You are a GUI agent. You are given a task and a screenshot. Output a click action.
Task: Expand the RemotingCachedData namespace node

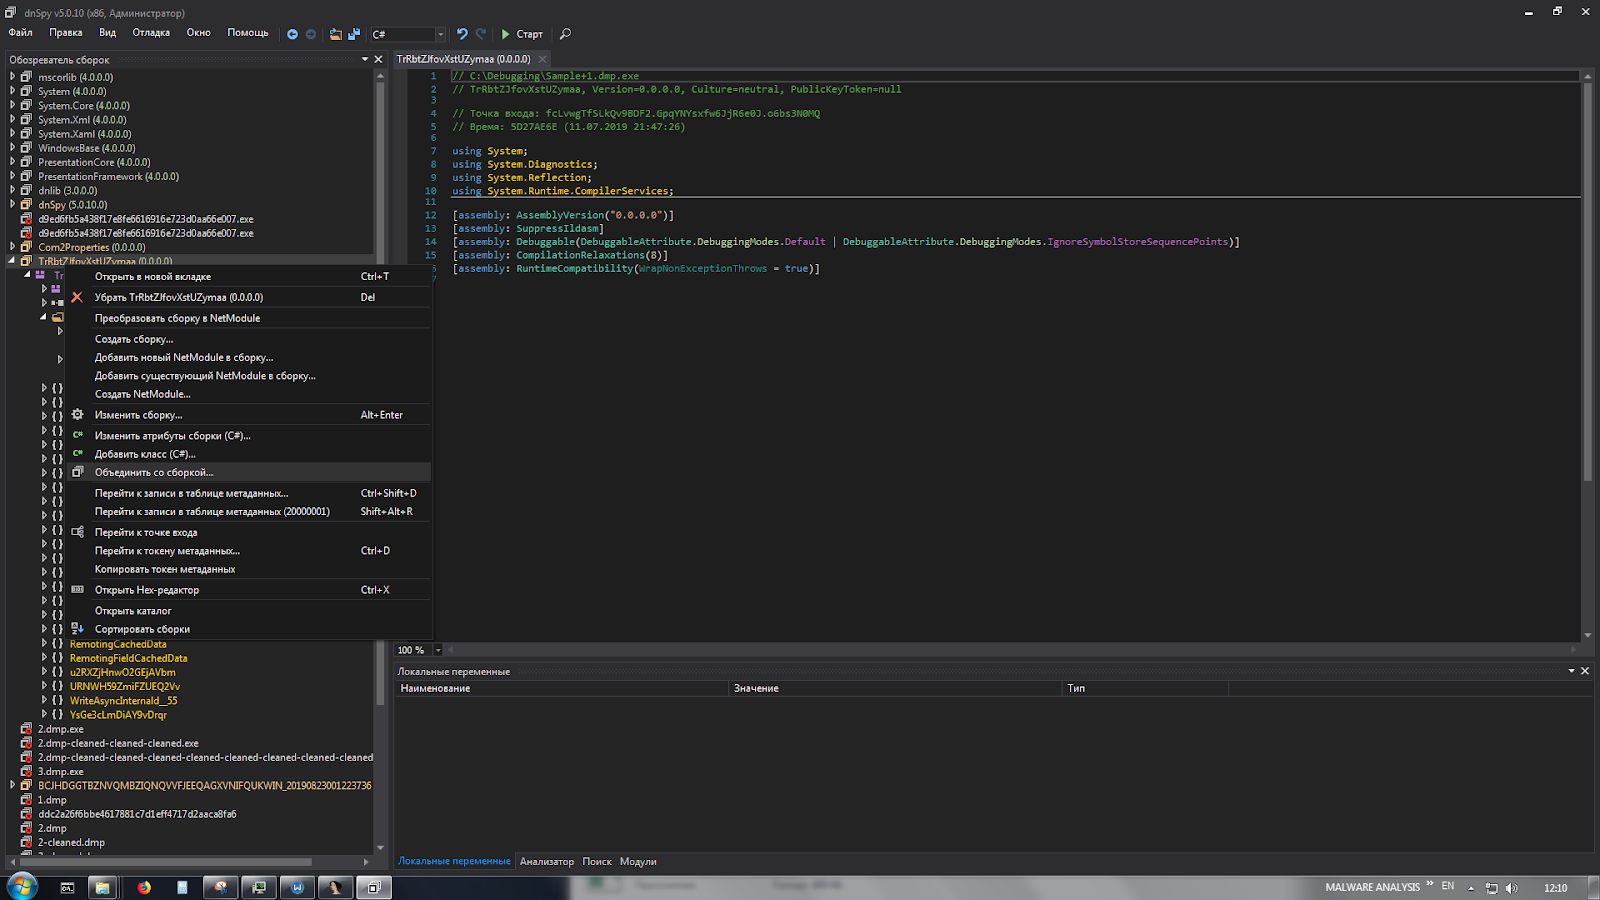44,644
